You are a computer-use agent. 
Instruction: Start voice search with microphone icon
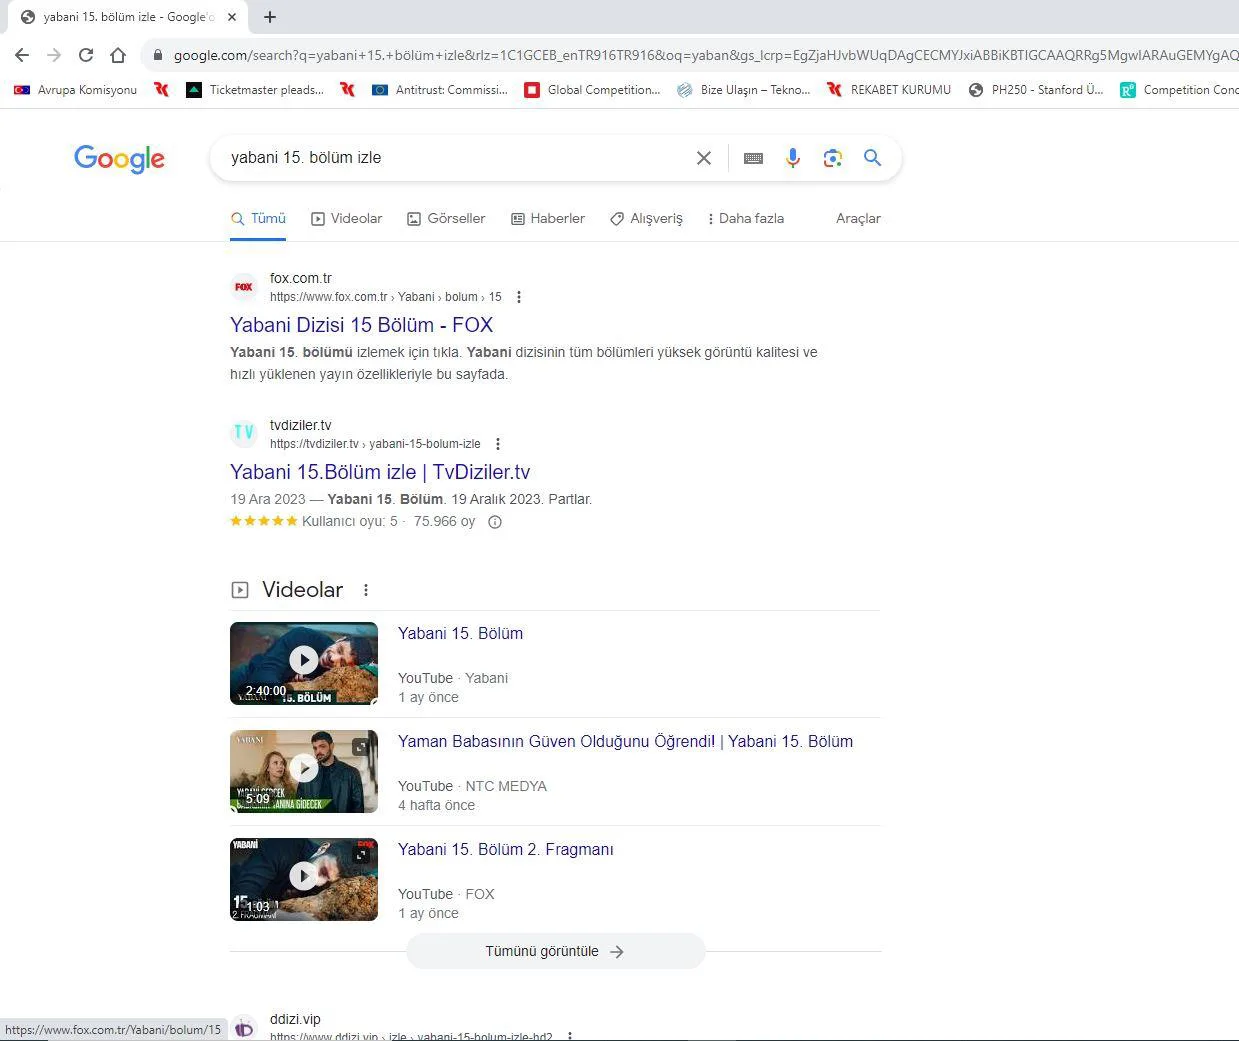coord(792,158)
